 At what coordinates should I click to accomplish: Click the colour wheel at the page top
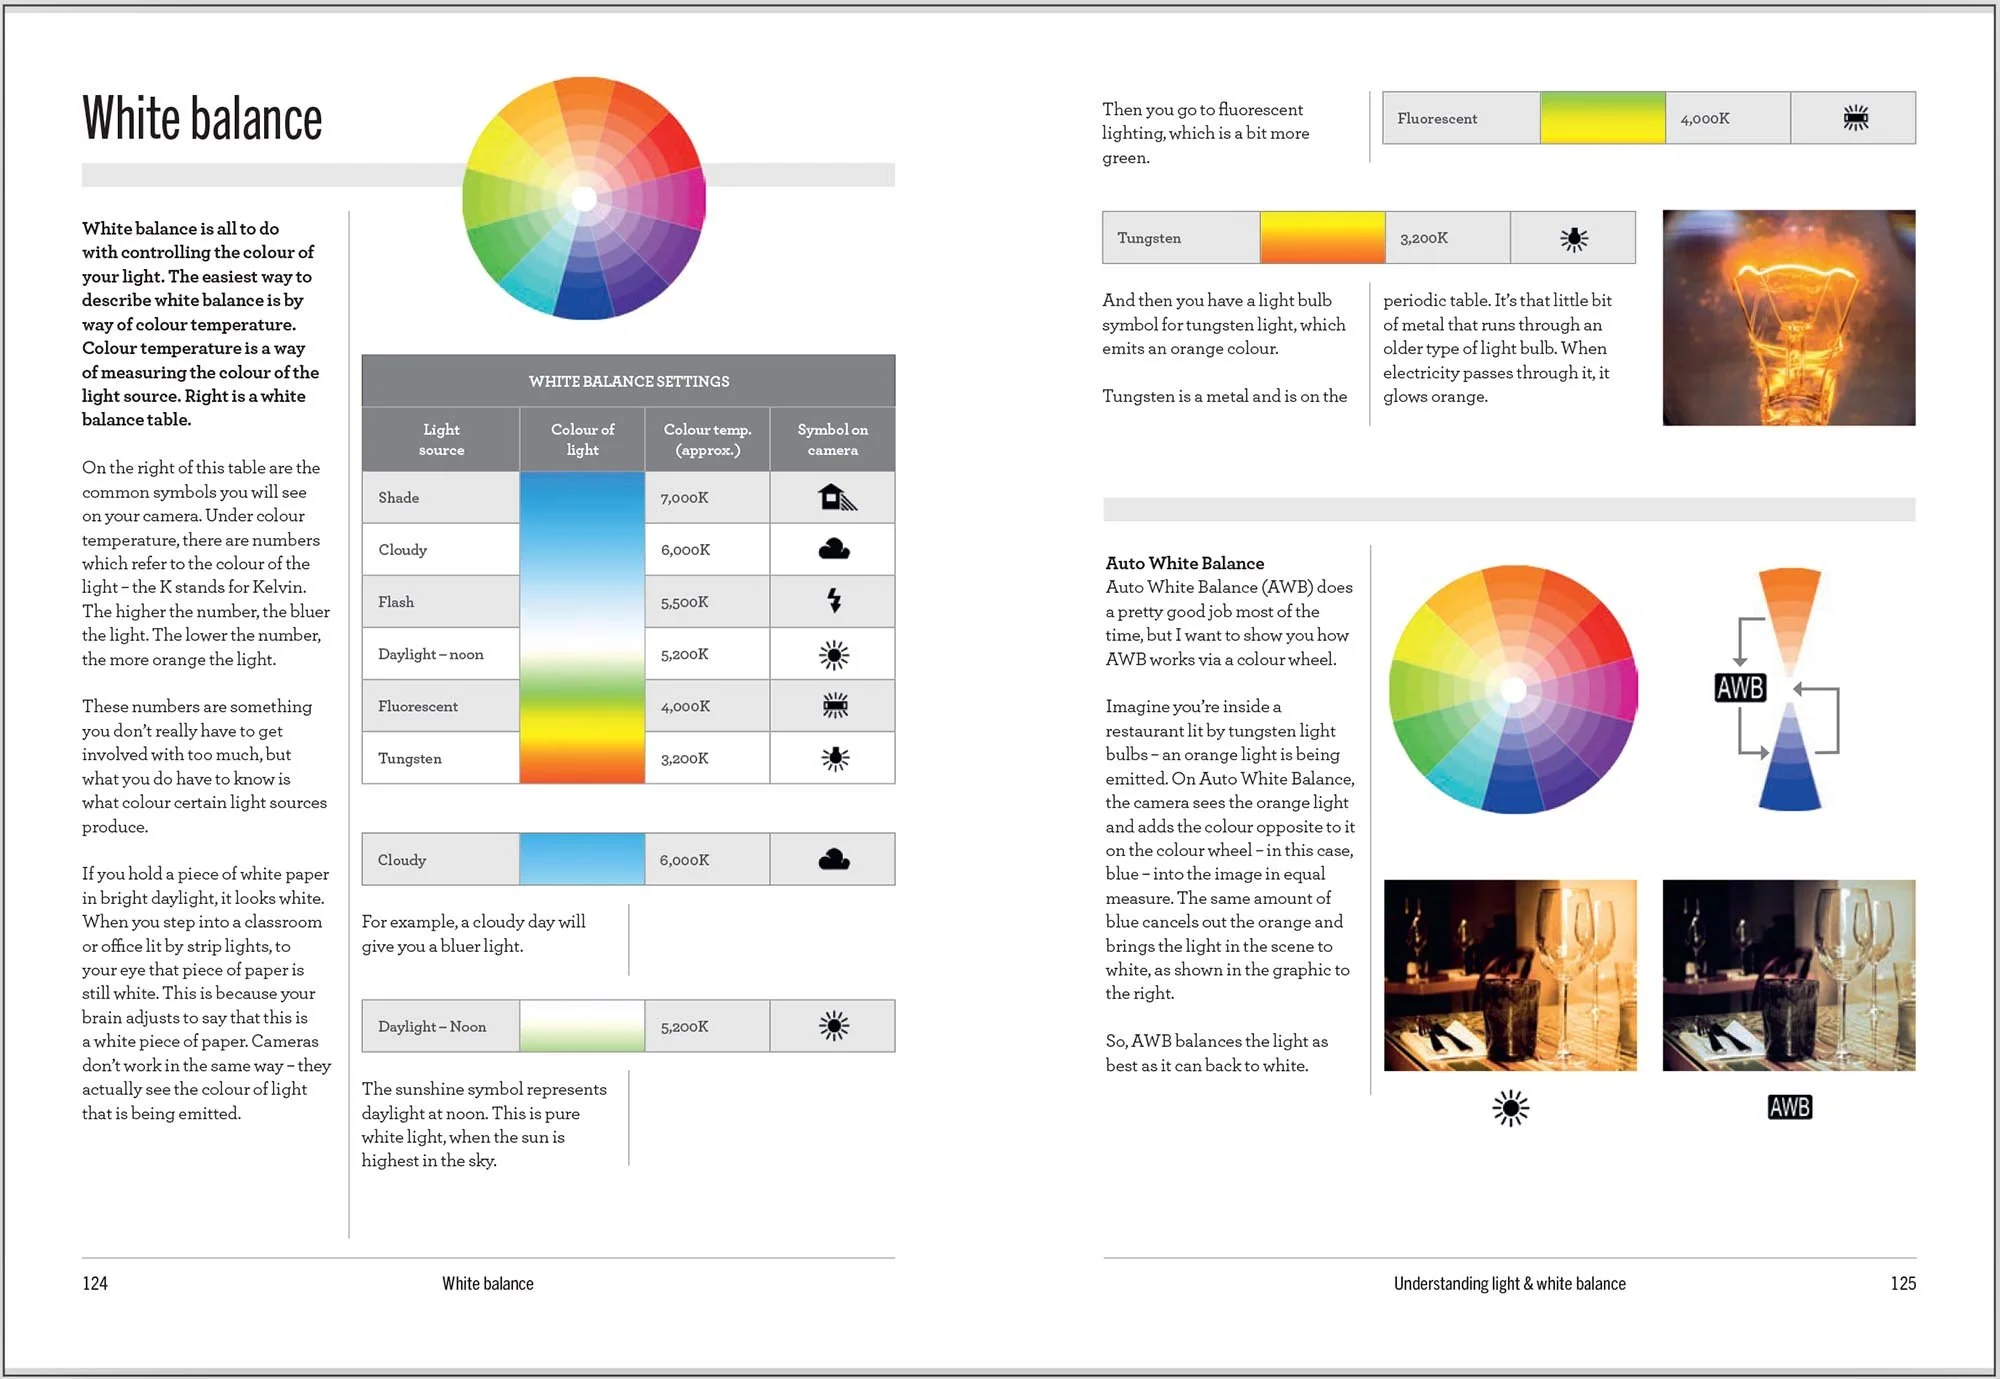tap(584, 197)
